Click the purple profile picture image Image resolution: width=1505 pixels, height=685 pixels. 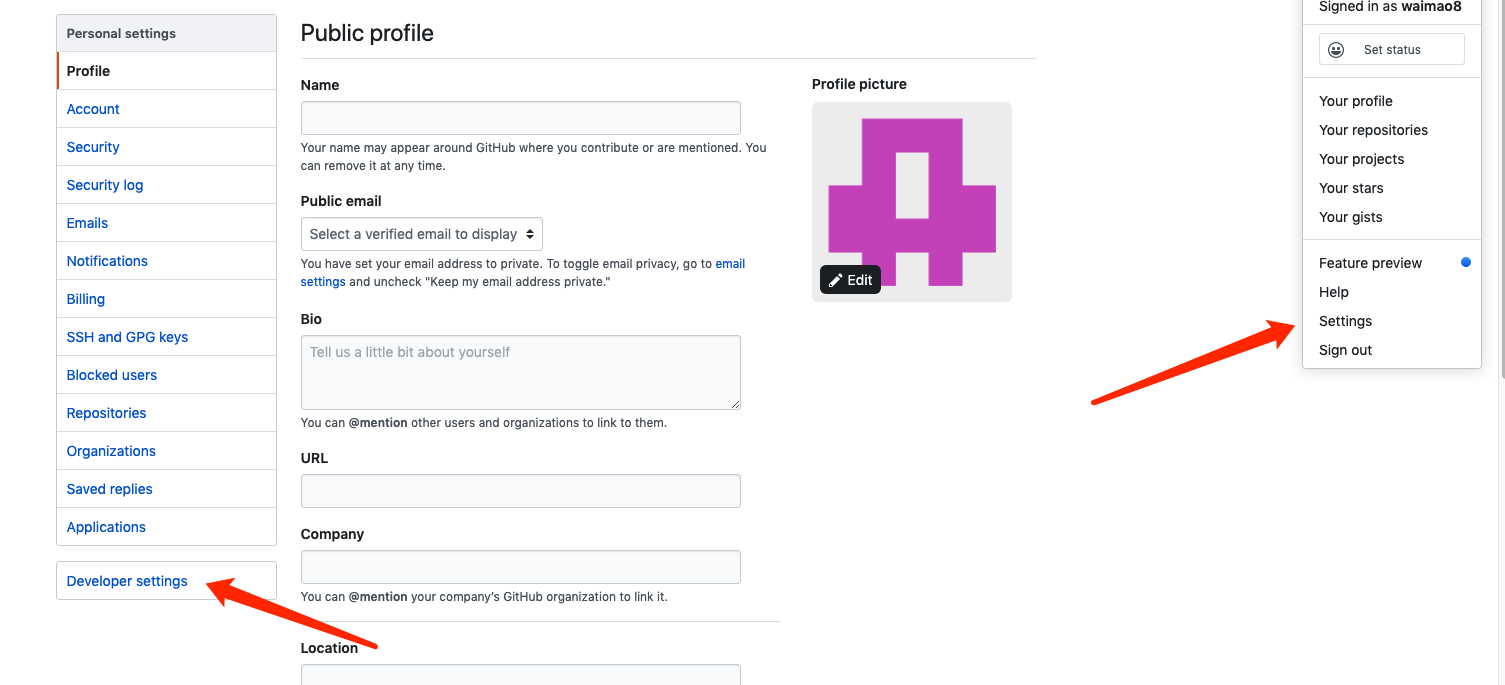pyautogui.click(x=912, y=202)
